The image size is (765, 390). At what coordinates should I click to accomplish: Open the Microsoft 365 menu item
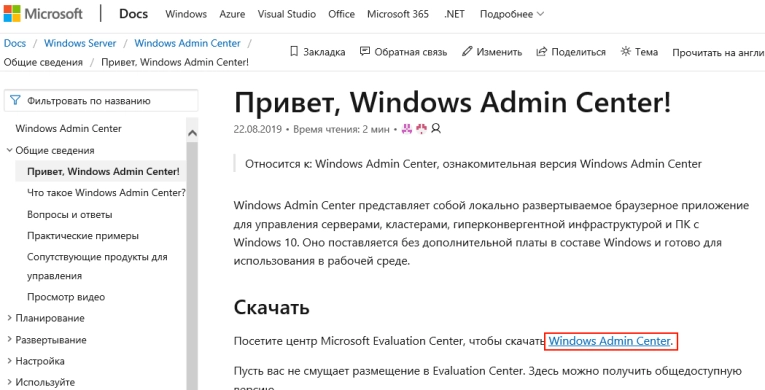pos(398,14)
